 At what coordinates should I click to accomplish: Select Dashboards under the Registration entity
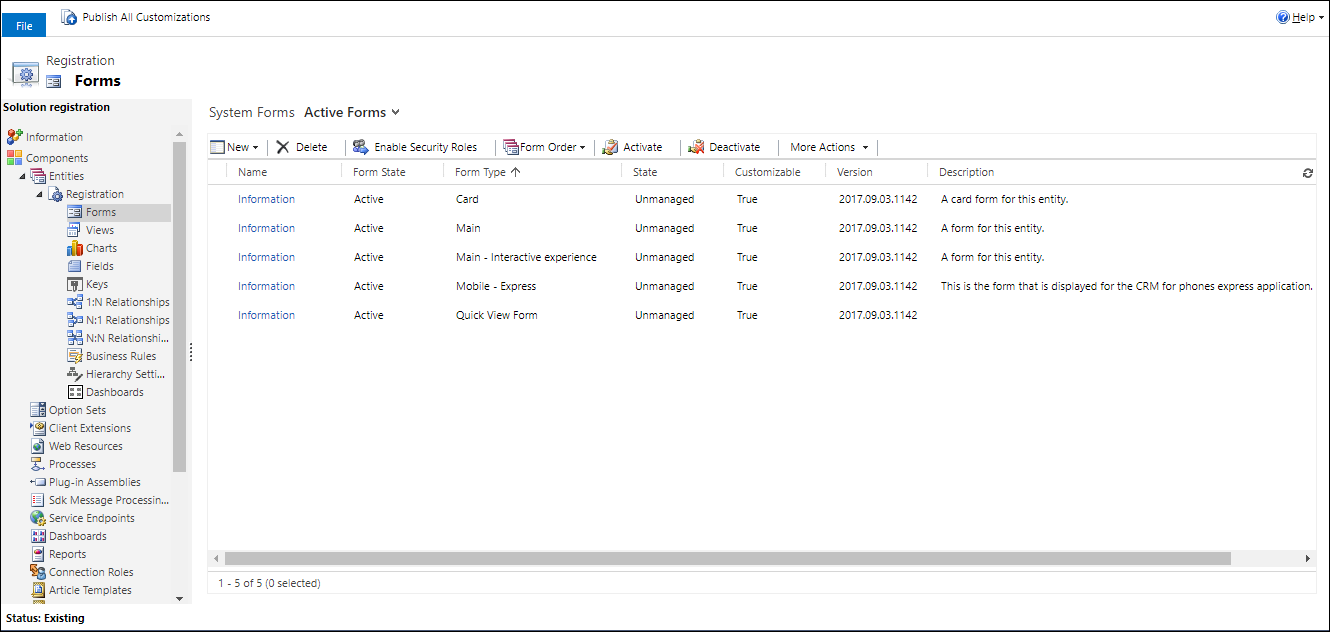click(x=106, y=392)
